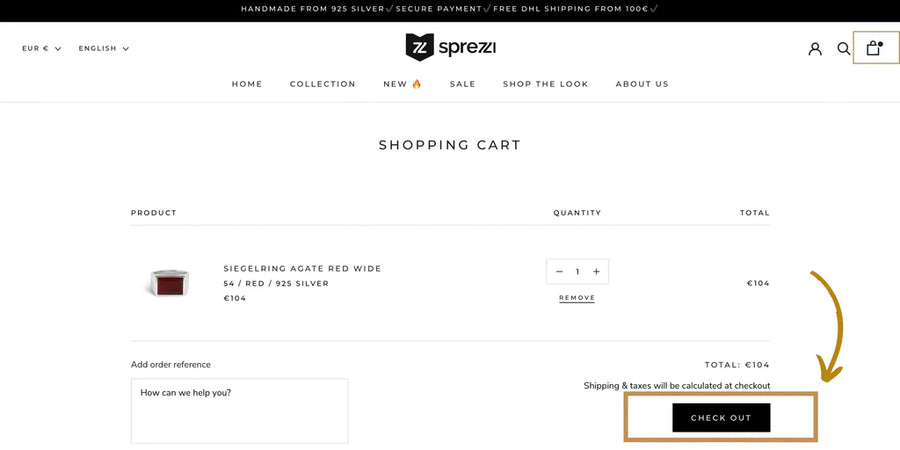Click the search magnifier icon
900x450 pixels.
click(844, 48)
